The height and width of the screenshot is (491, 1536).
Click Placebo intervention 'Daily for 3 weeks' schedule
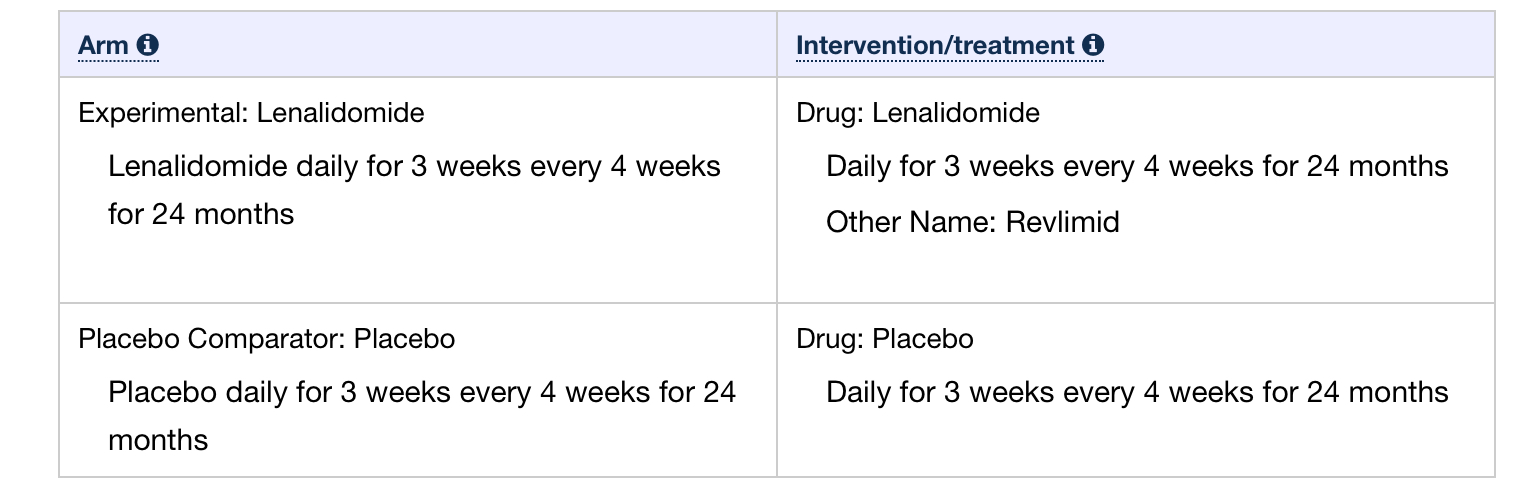point(1137,391)
